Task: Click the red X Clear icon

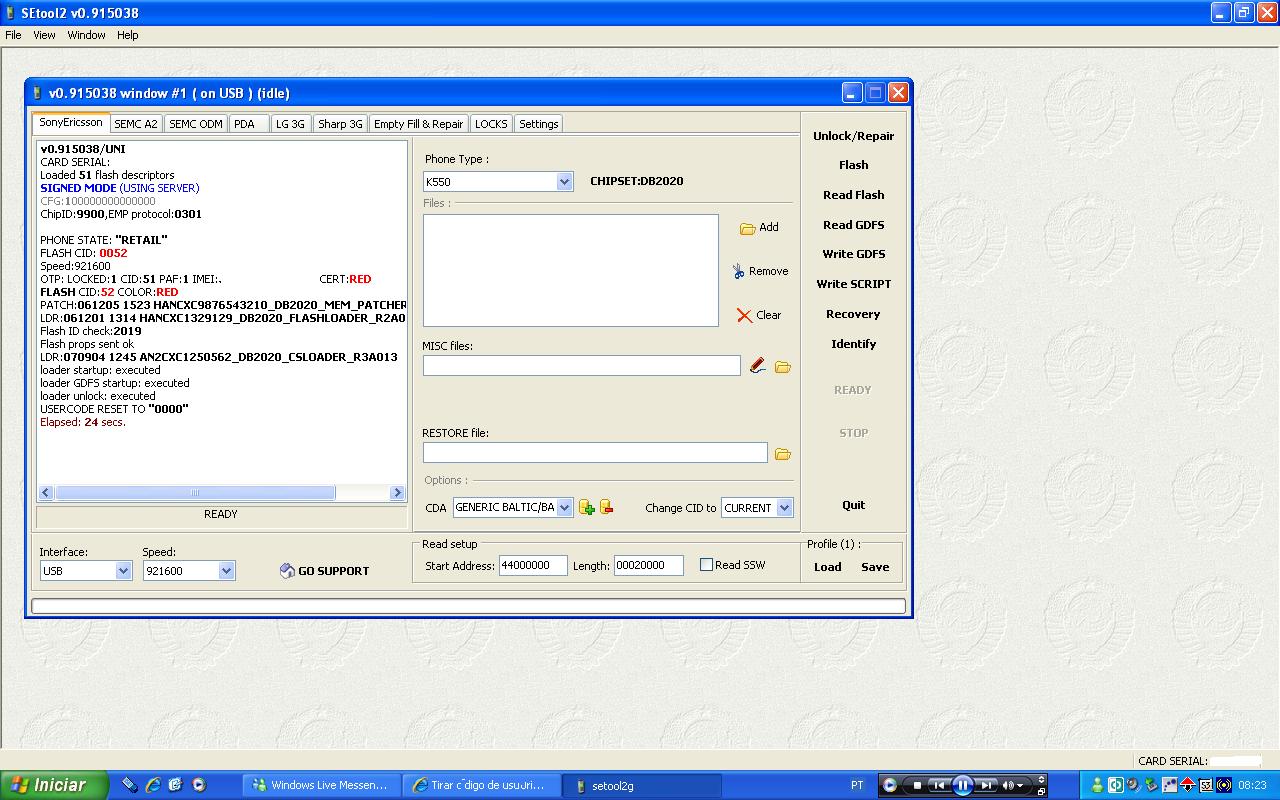Action: click(744, 315)
